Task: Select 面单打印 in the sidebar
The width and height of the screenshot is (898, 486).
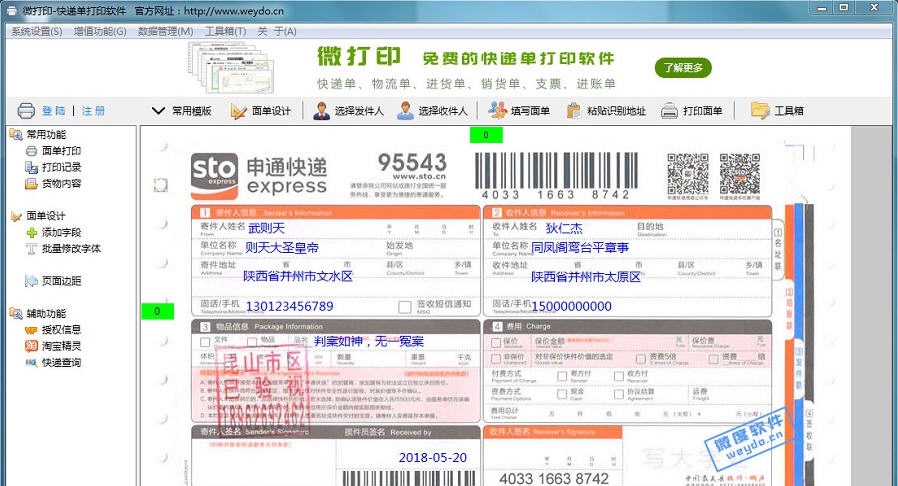Action: (x=61, y=151)
